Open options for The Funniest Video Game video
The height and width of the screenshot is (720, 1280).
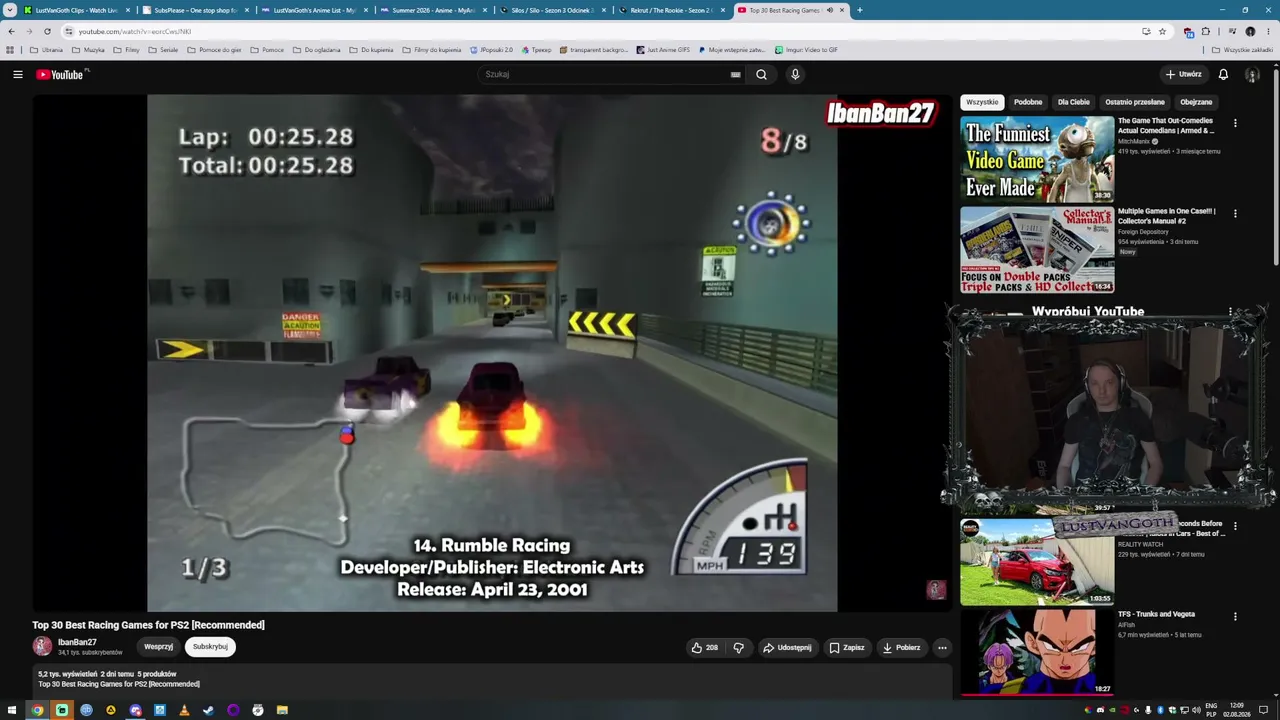click(1235, 124)
